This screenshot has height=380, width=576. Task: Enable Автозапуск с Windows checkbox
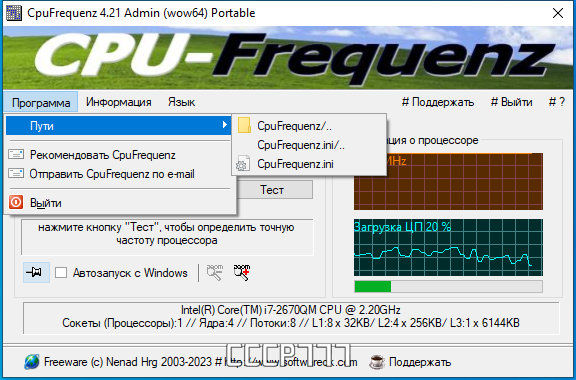pos(61,273)
